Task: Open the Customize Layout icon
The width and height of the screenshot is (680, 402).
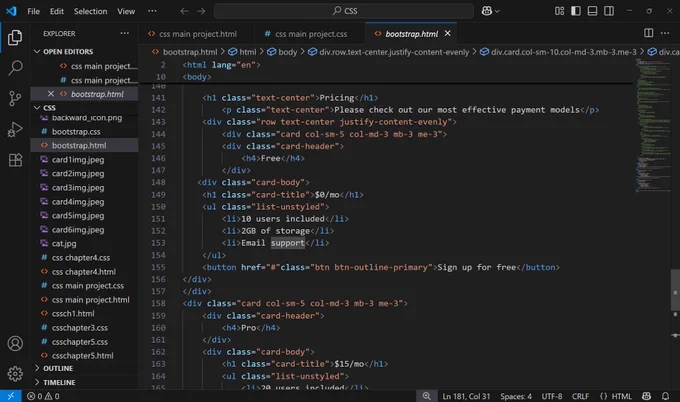Action: tap(559, 11)
